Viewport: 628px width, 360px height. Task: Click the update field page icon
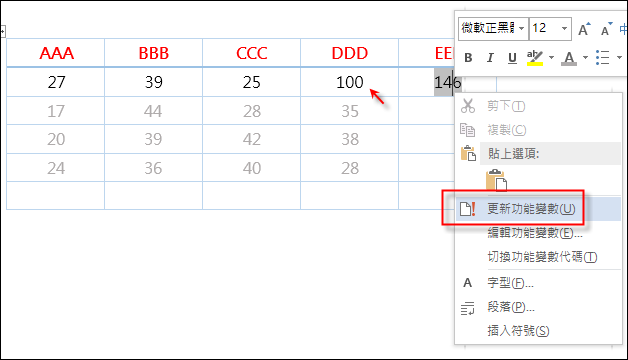[x=467, y=209]
